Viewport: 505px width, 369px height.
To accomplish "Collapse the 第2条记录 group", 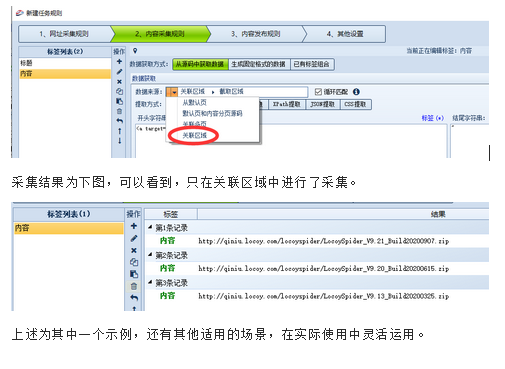I will click(x=150, y=255).
